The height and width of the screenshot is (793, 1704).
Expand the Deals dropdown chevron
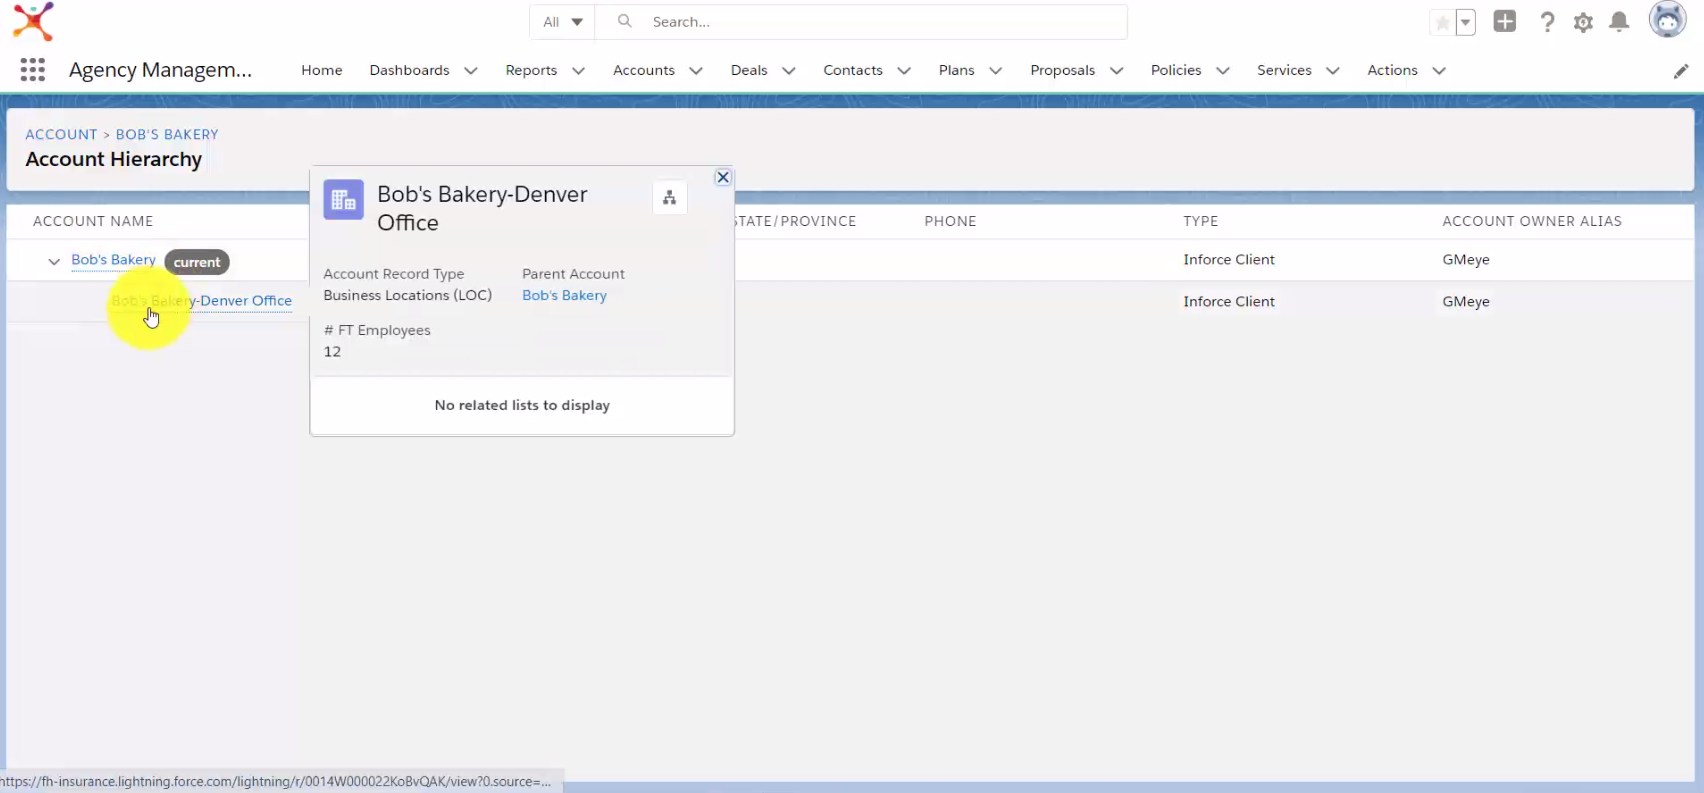789,71
